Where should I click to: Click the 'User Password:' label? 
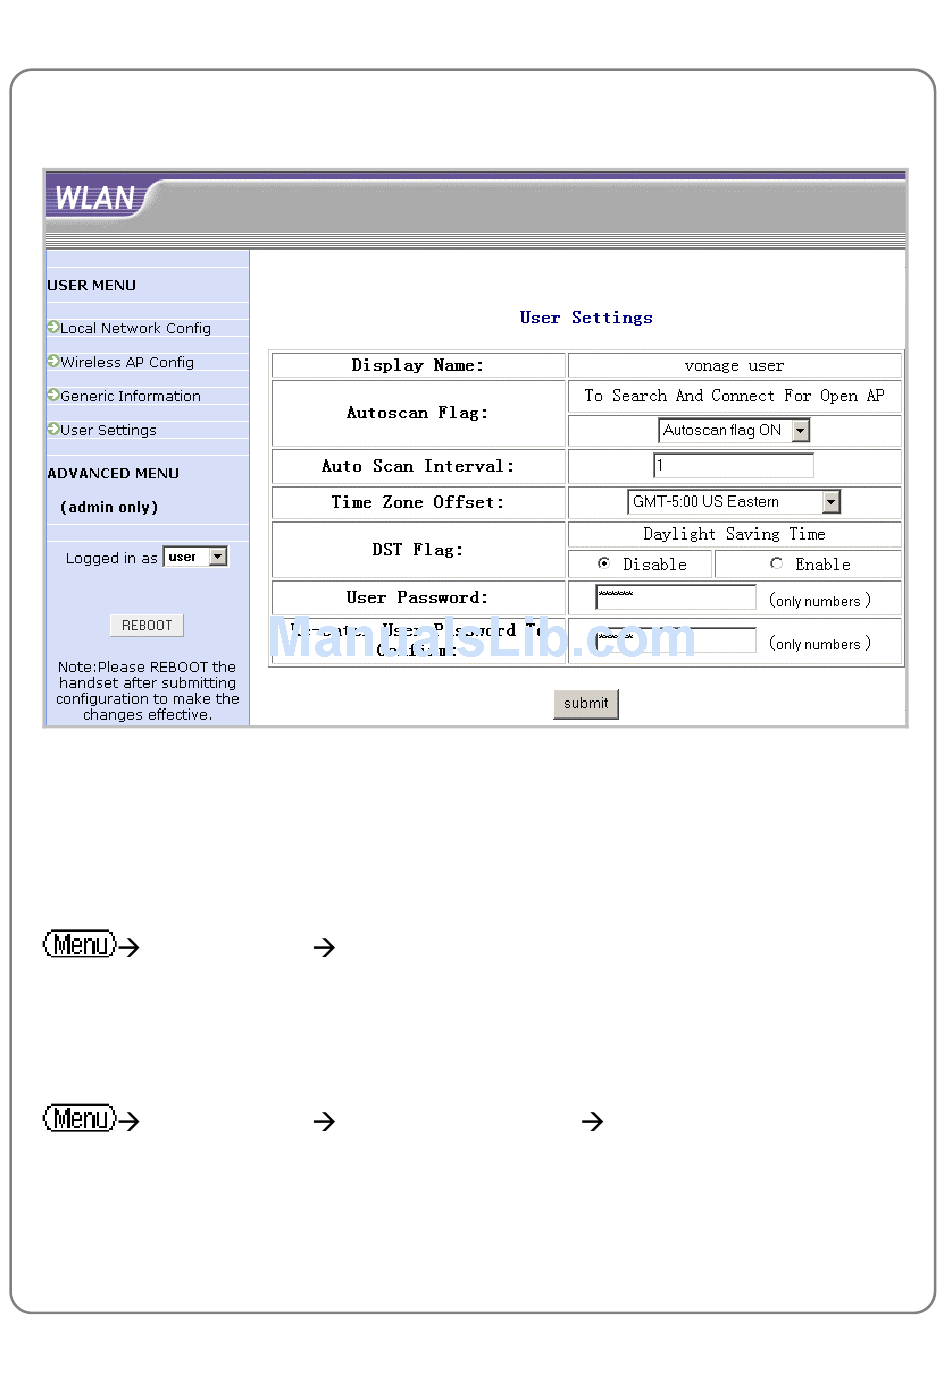click(418, 598)
